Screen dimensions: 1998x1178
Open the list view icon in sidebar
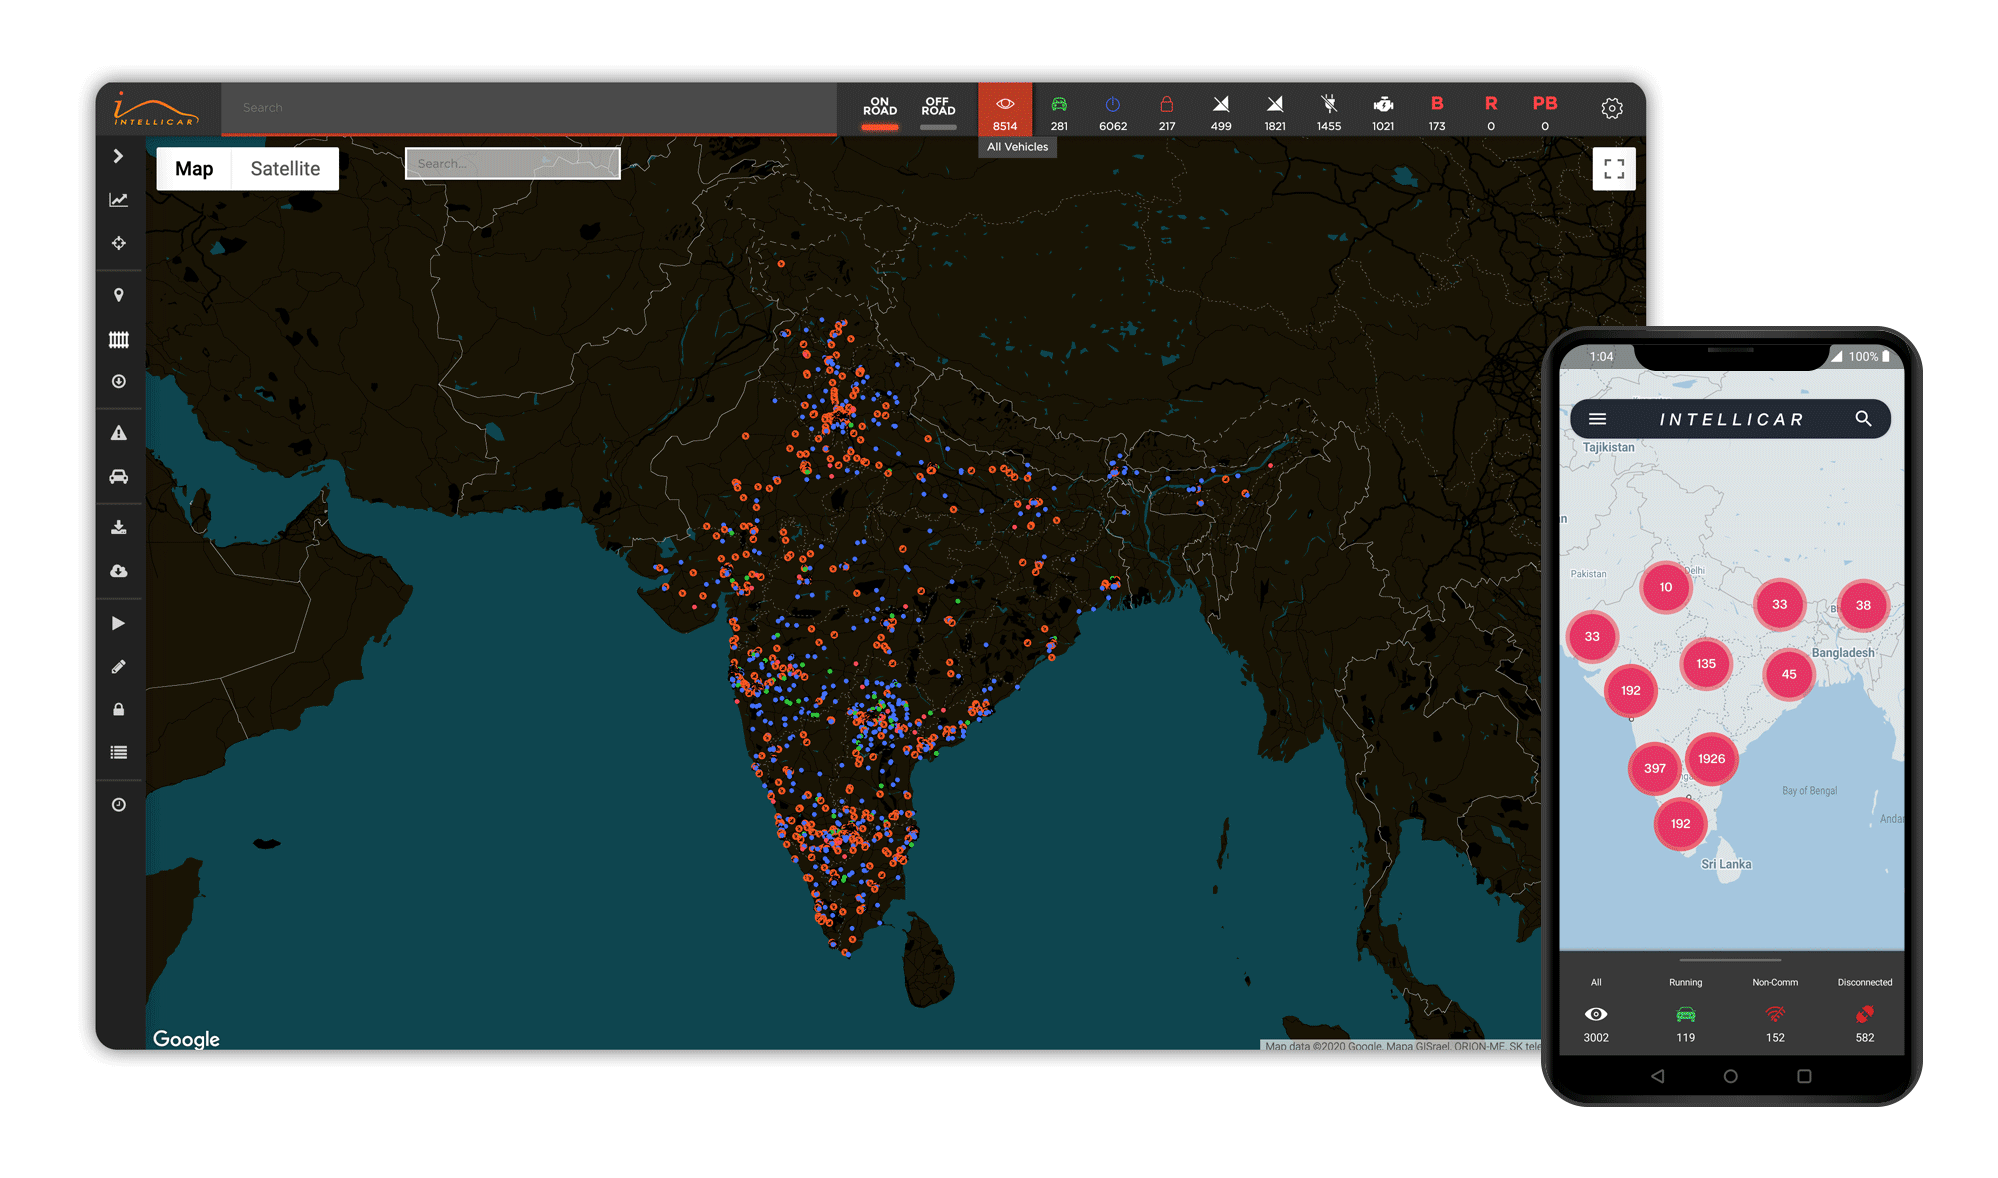118,752
